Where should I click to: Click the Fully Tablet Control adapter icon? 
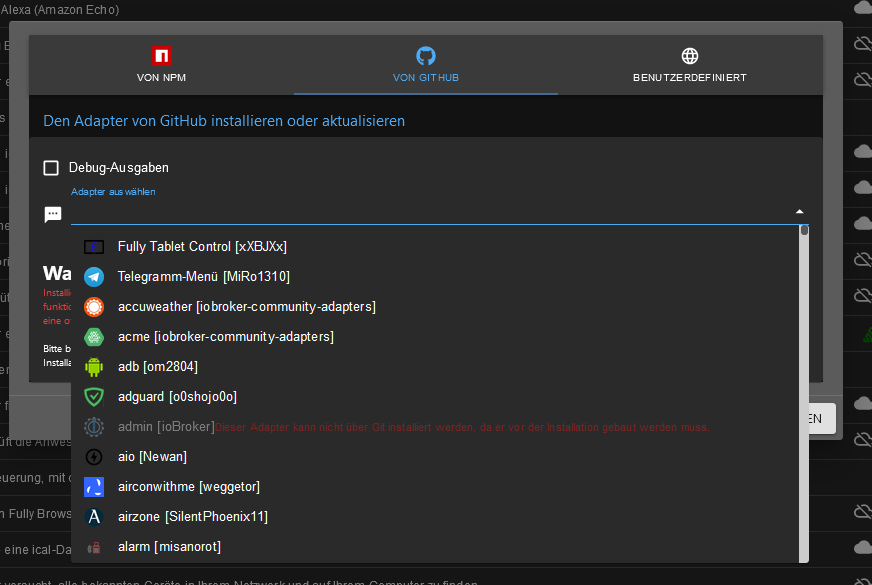[94, 247]
